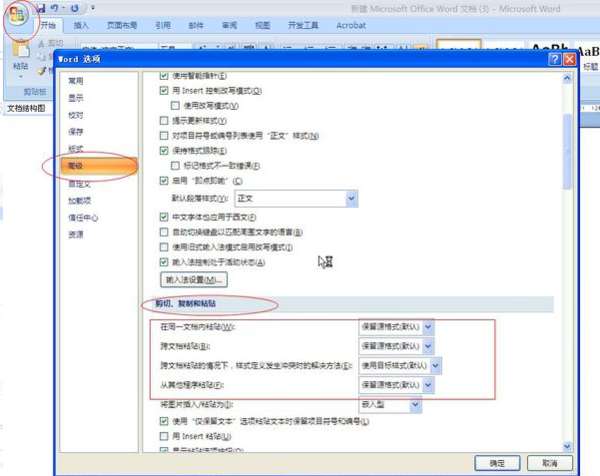
Task: Click the 剪切、复制和粘贴 section heading
Action: coord(185,304)
